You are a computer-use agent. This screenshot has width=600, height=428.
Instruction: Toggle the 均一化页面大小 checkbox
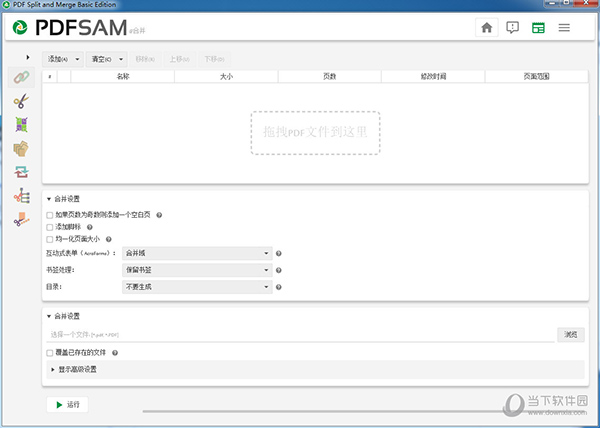pos(49,239)
